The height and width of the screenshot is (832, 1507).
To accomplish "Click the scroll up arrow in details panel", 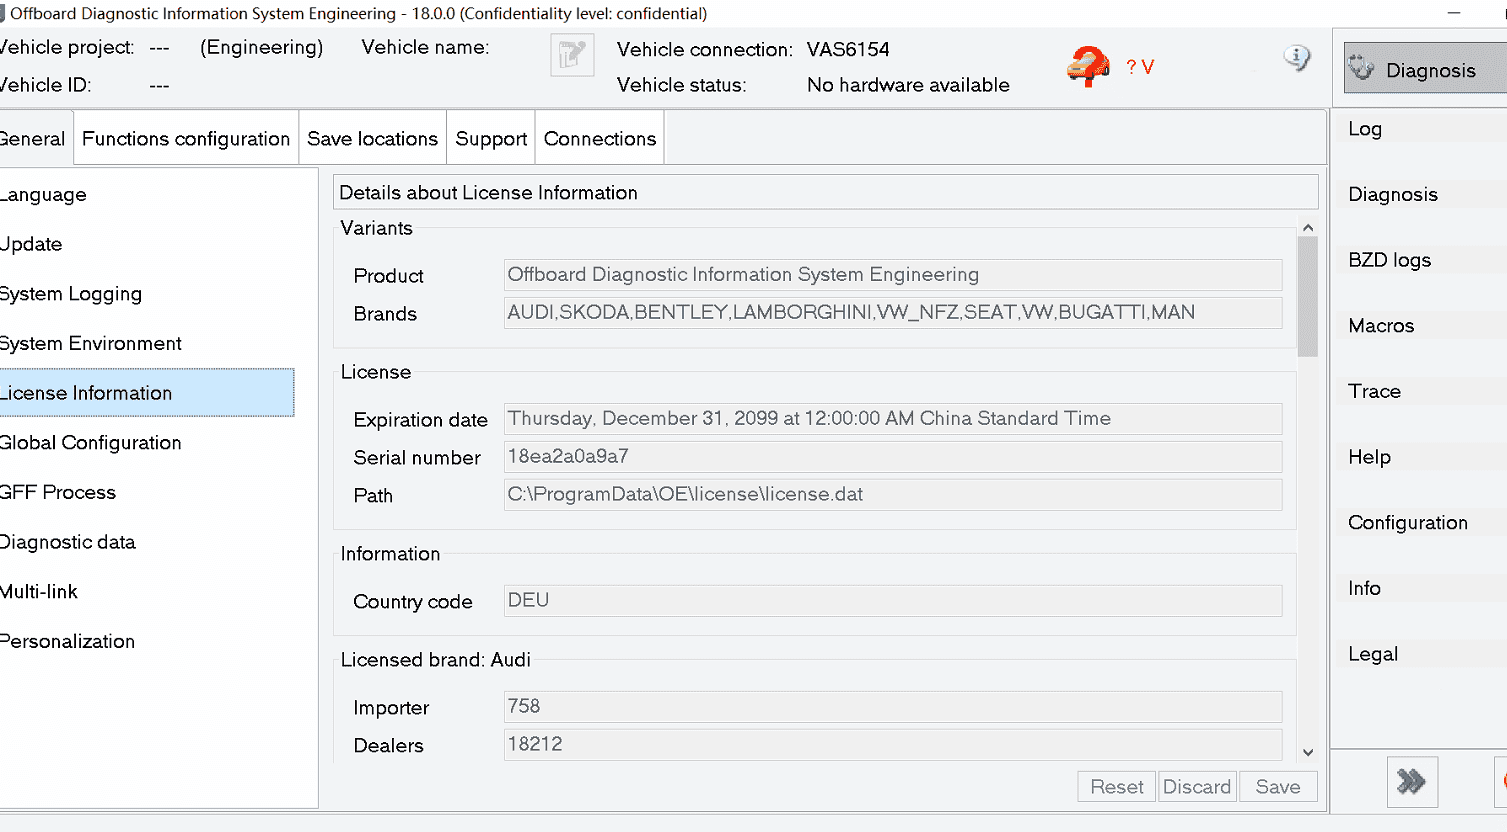I will 1308,228.
